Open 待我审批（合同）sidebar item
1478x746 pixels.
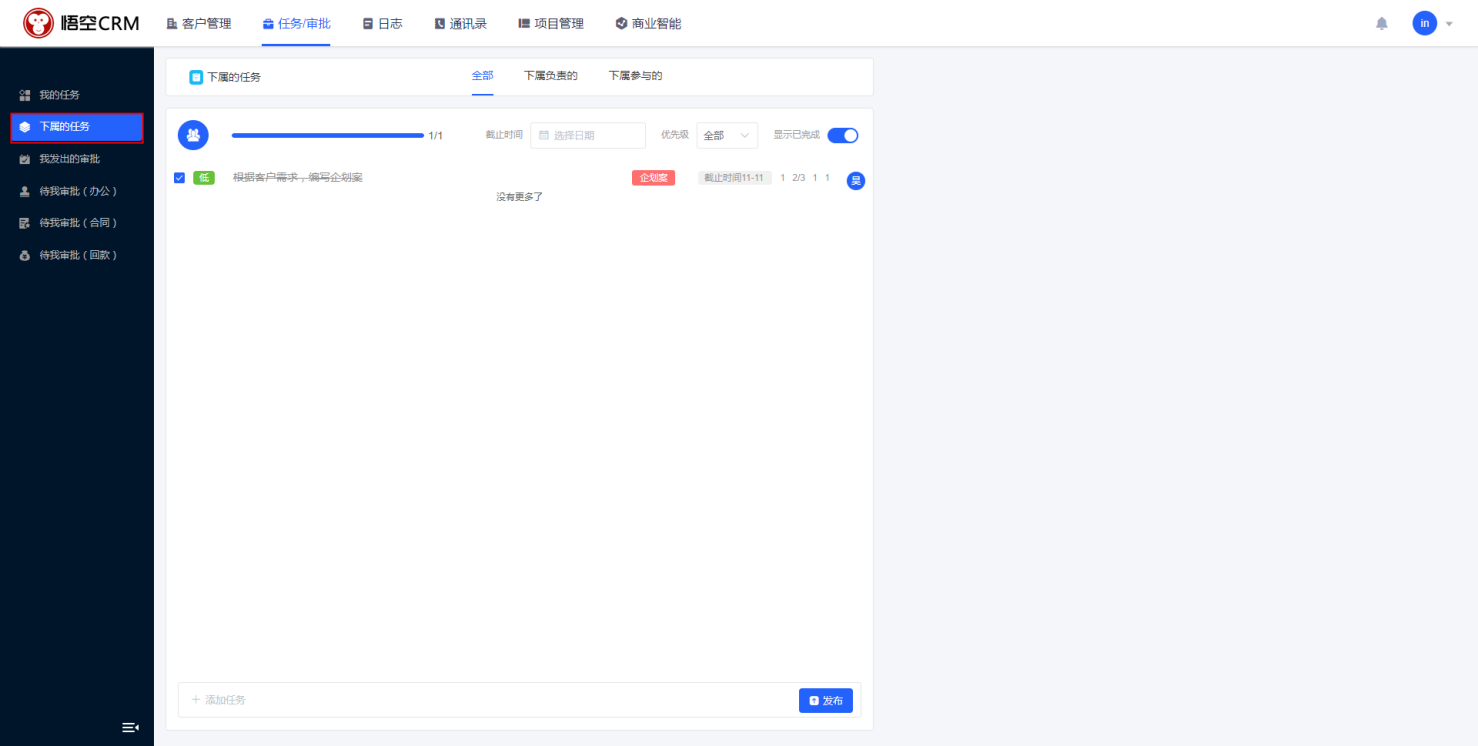[78, 223]
